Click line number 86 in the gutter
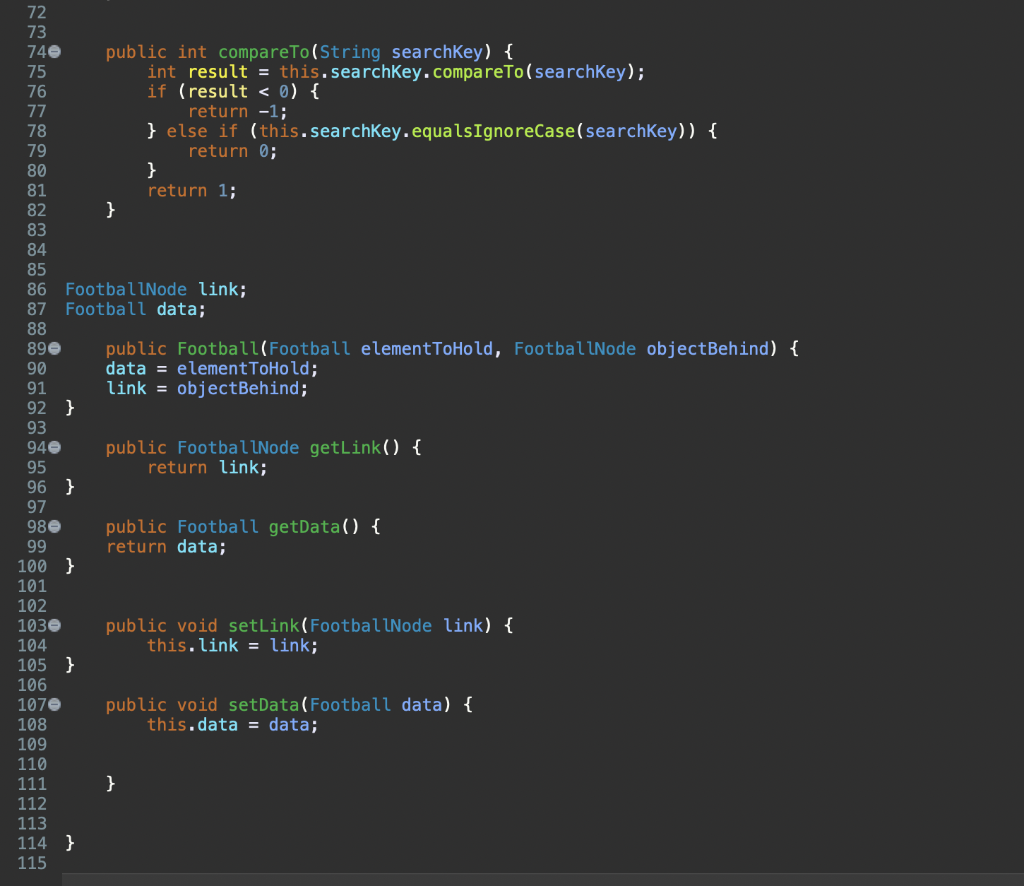The height and width of the screenshot is (886, 1024). [x=37, y=289]
